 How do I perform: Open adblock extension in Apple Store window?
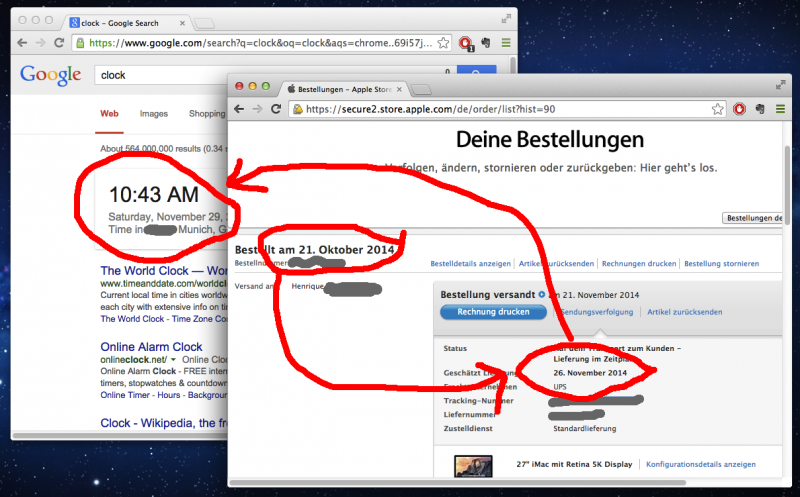tap(739, 109)
